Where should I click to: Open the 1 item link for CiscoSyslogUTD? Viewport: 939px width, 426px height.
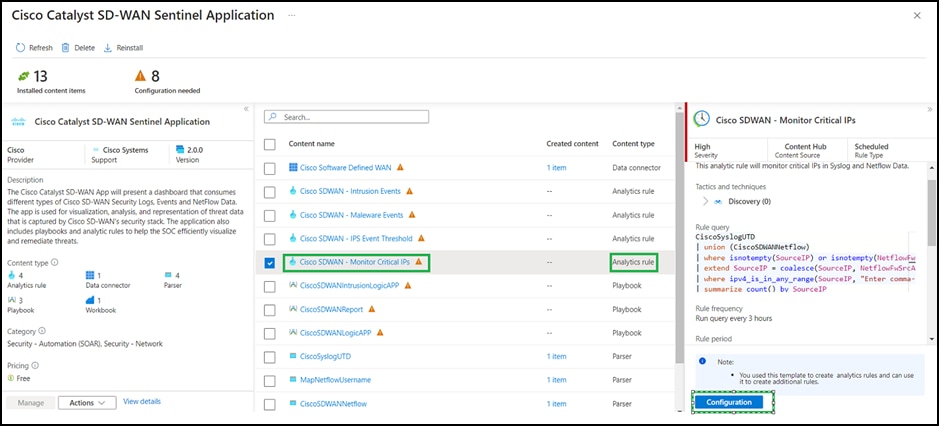pyautogui.click(x=556, y=356)
